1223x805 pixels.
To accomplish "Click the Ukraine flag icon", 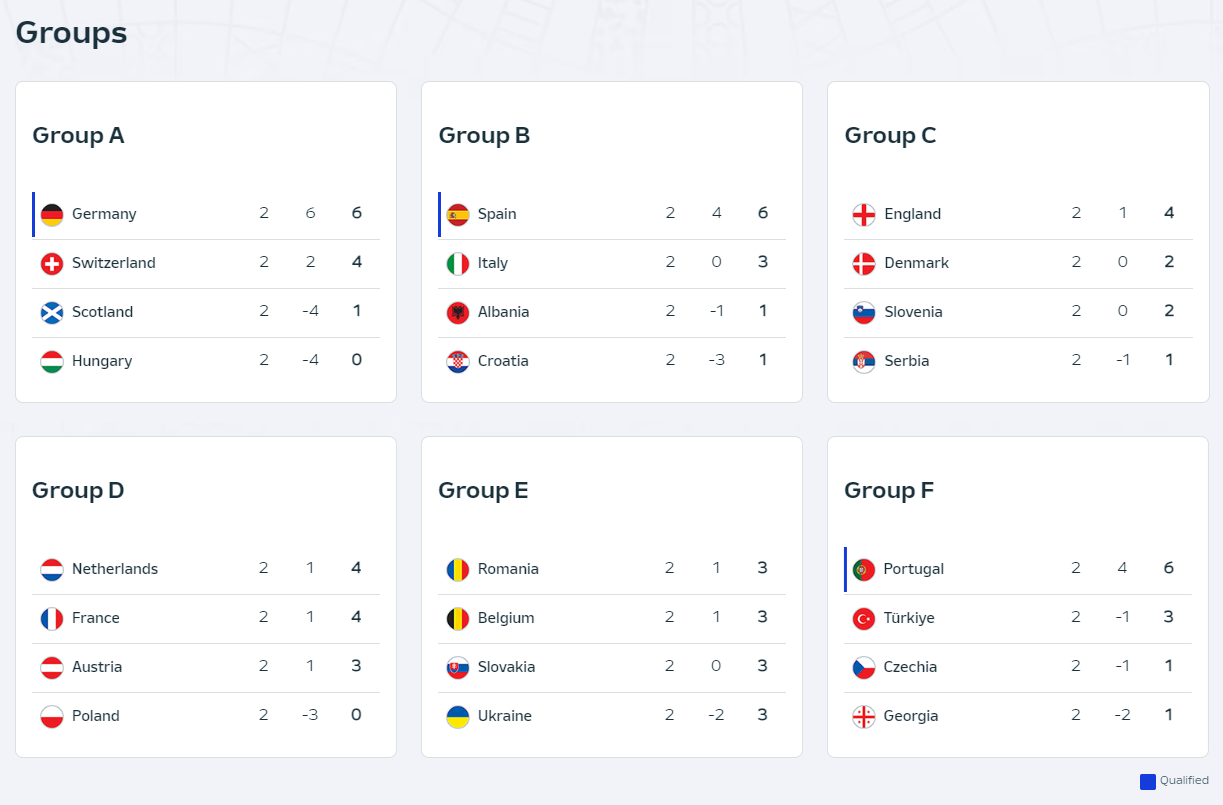I will (458, 717).
